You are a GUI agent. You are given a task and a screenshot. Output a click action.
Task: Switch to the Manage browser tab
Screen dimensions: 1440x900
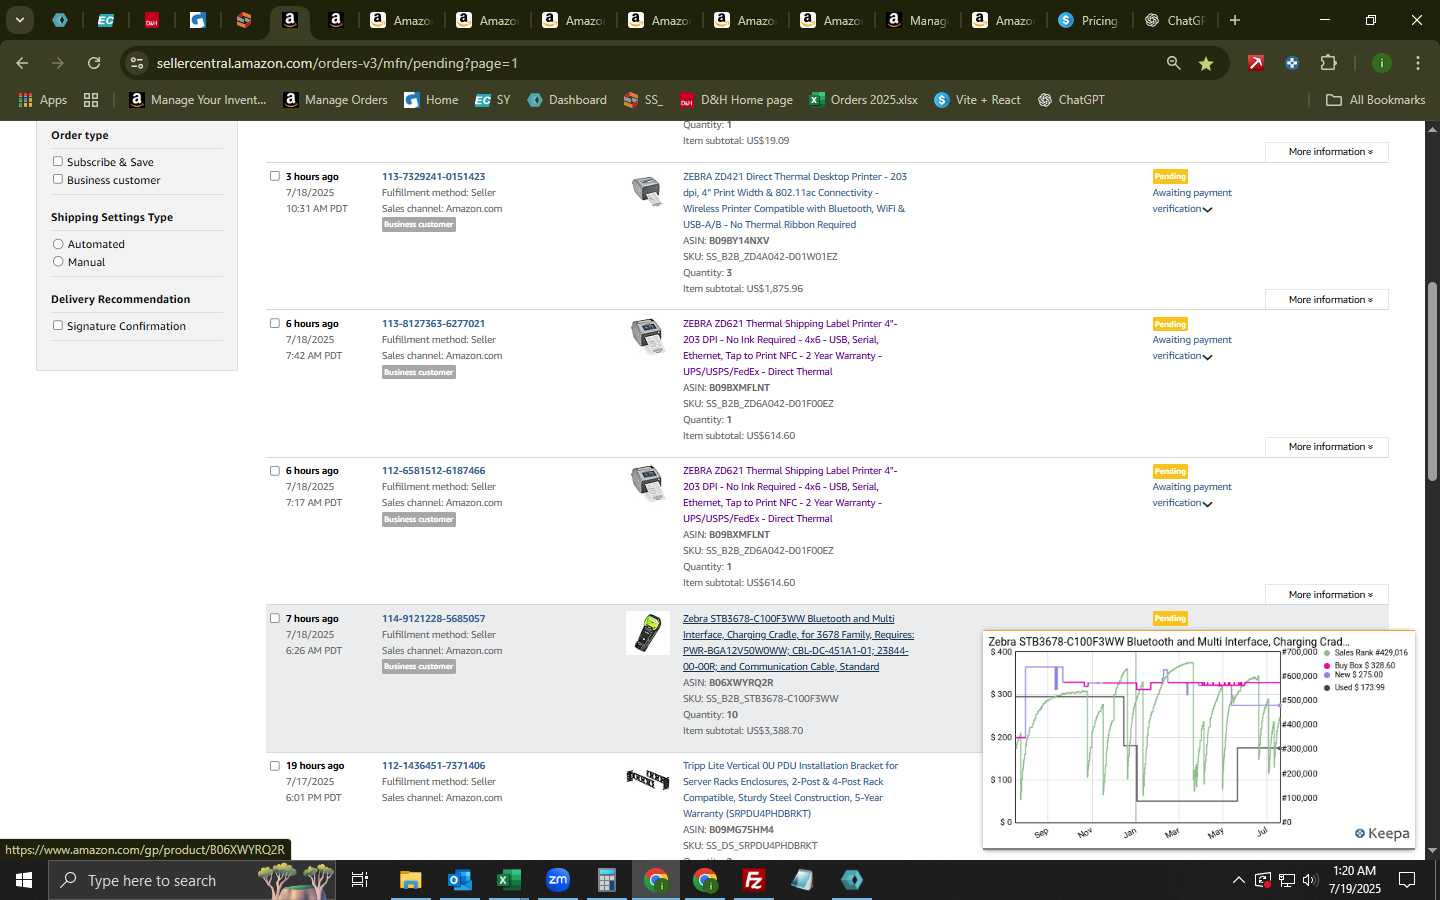coord(917,20)
